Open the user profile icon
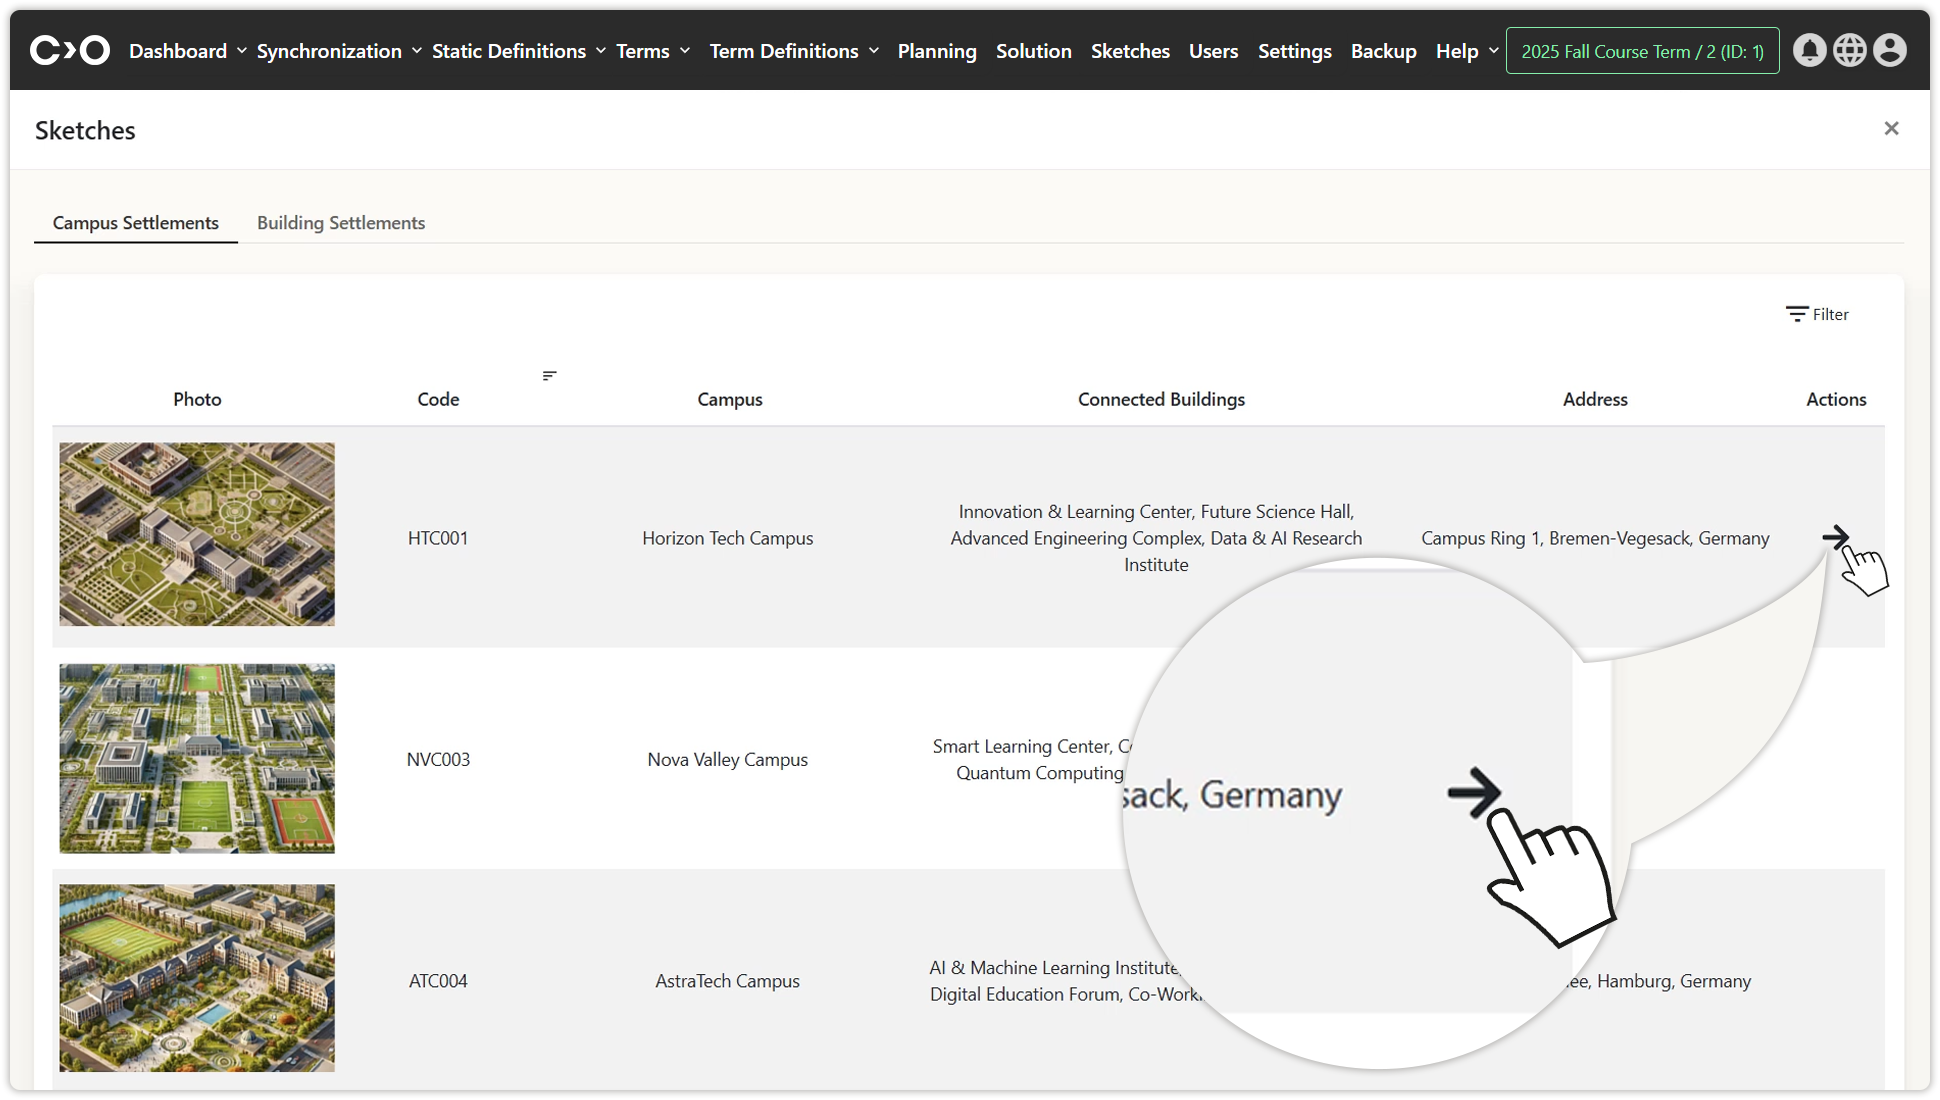This screenshot has width=1940, height=1100. pos(1889,50)
